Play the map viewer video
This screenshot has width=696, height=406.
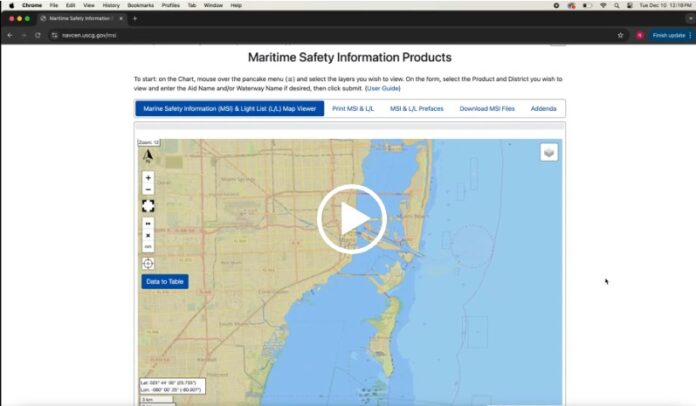(x=351, y=218)
